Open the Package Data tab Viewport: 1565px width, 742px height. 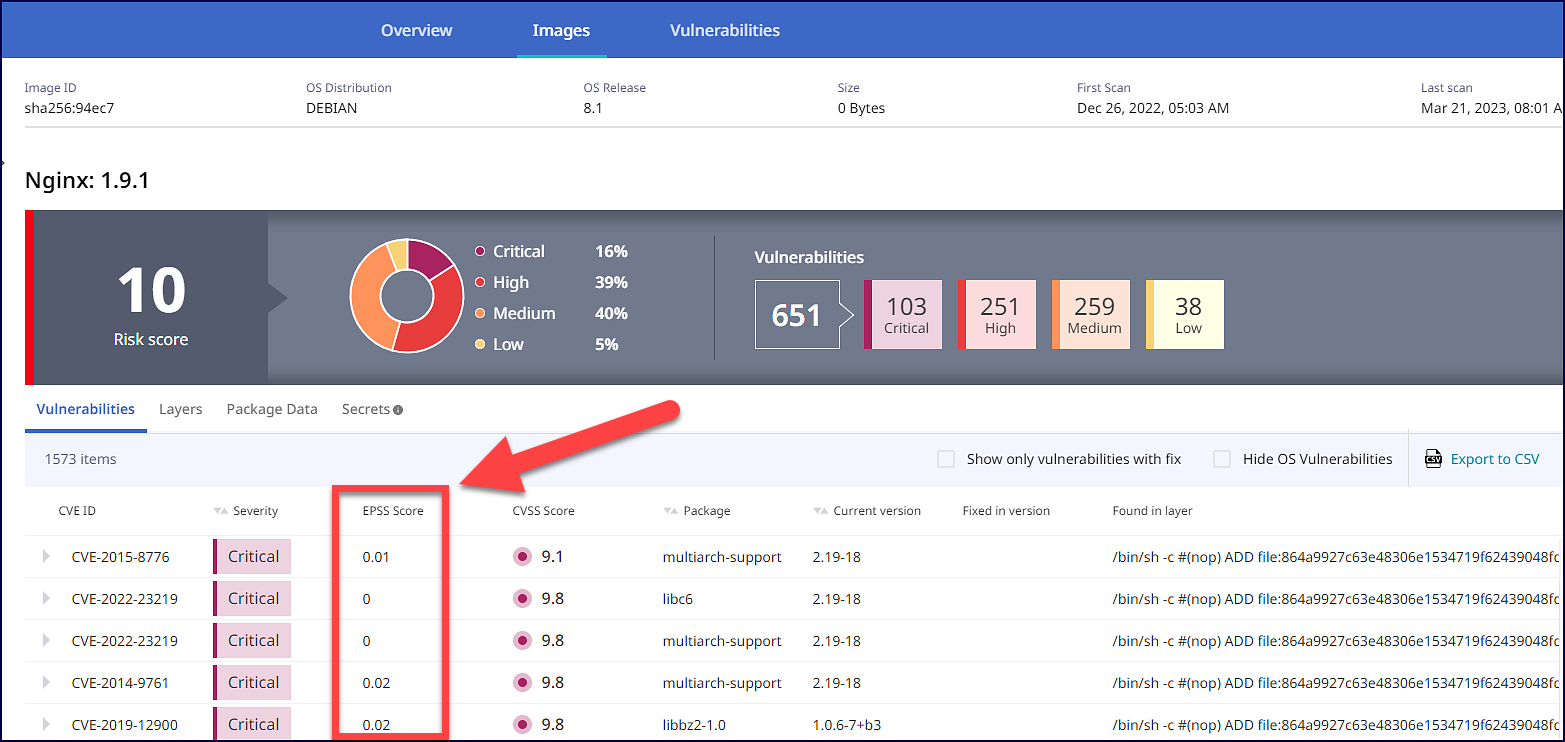coord(271,409)
